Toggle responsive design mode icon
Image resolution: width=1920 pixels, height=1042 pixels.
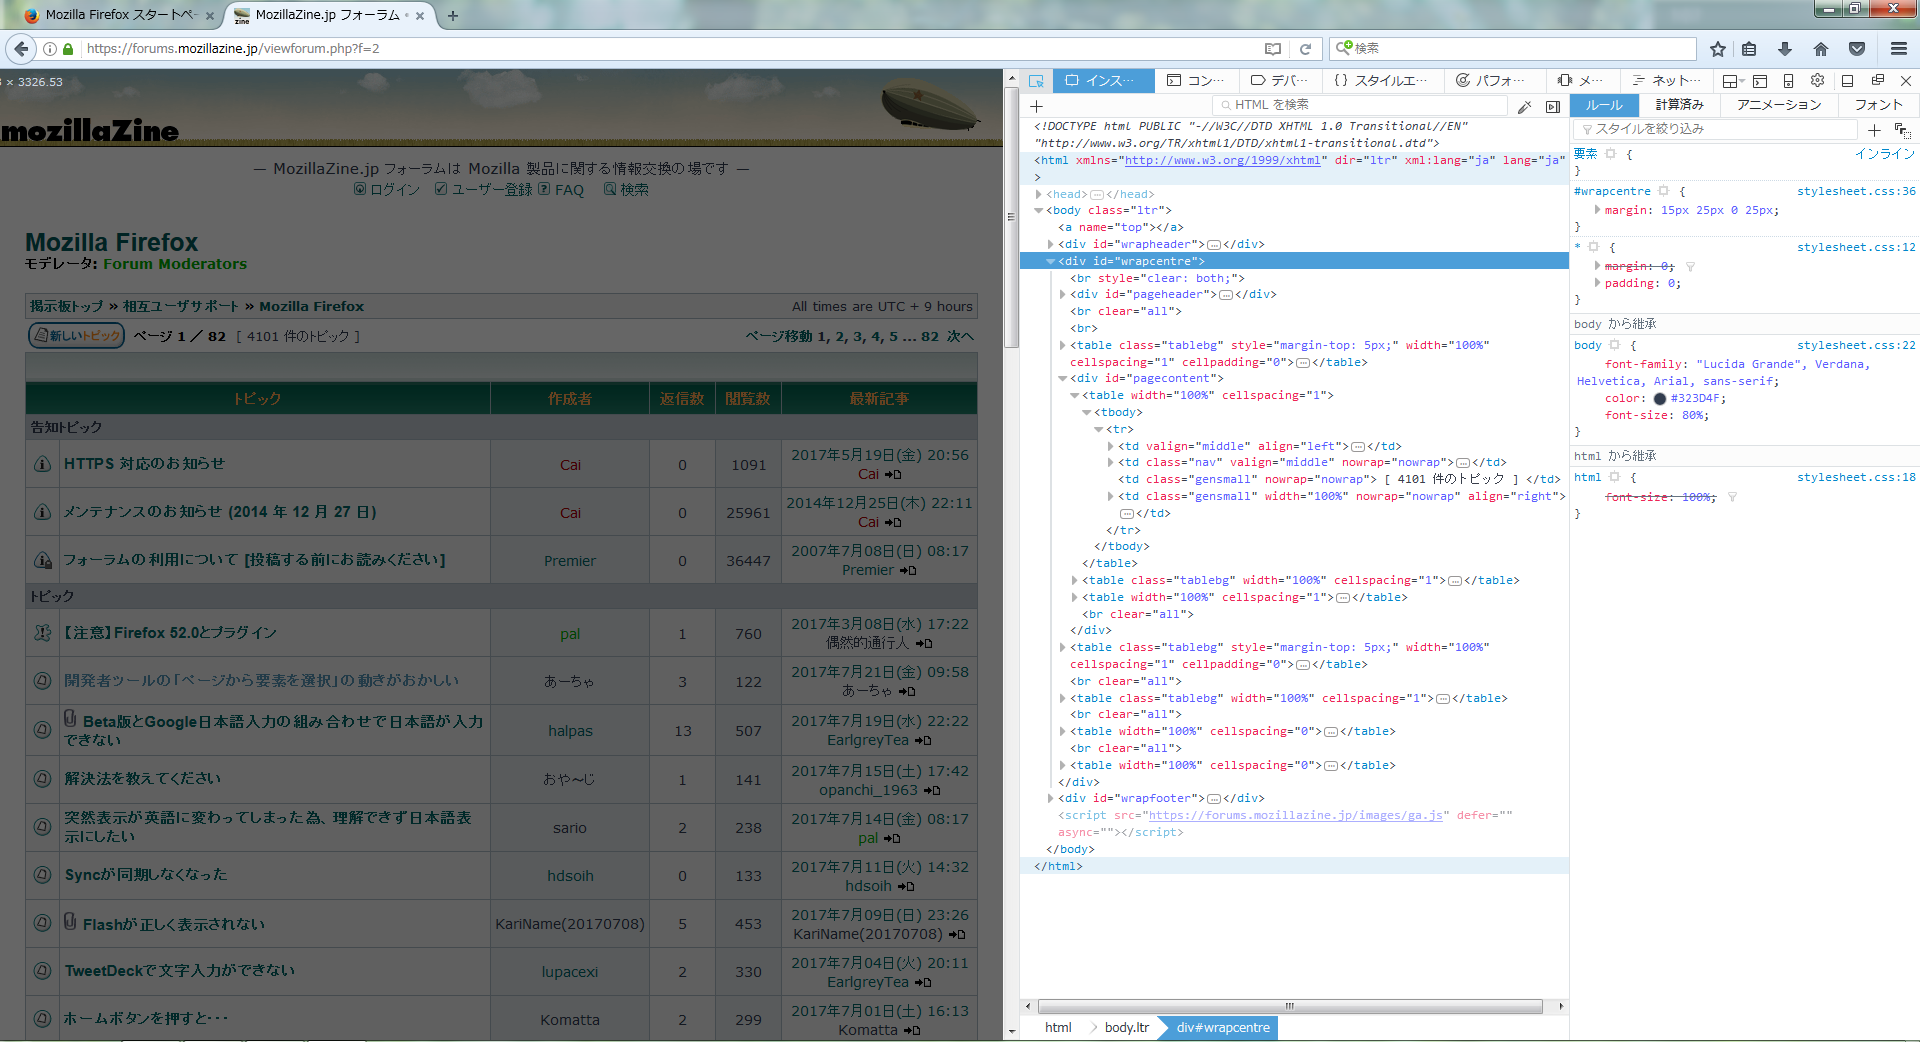point(1789,81)
